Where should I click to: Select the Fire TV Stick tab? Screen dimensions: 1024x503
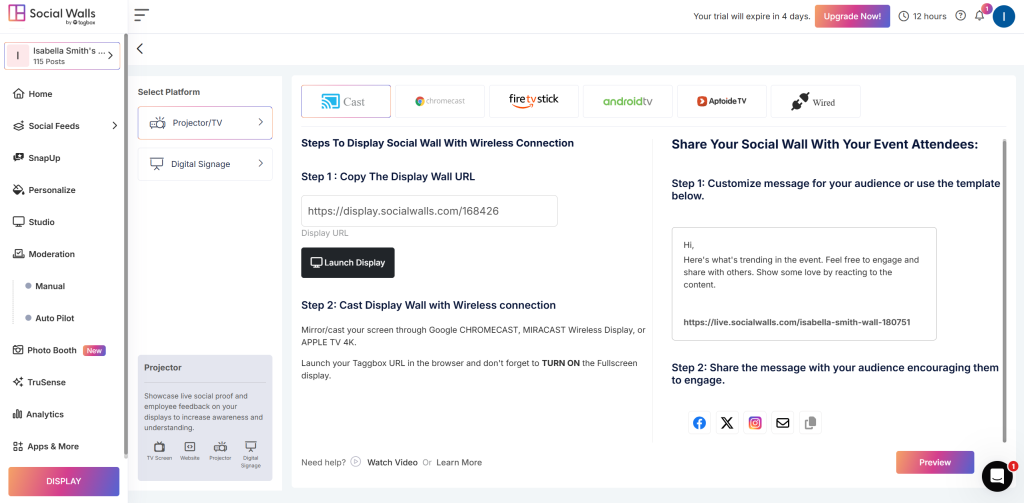click(x=533, y=102)
